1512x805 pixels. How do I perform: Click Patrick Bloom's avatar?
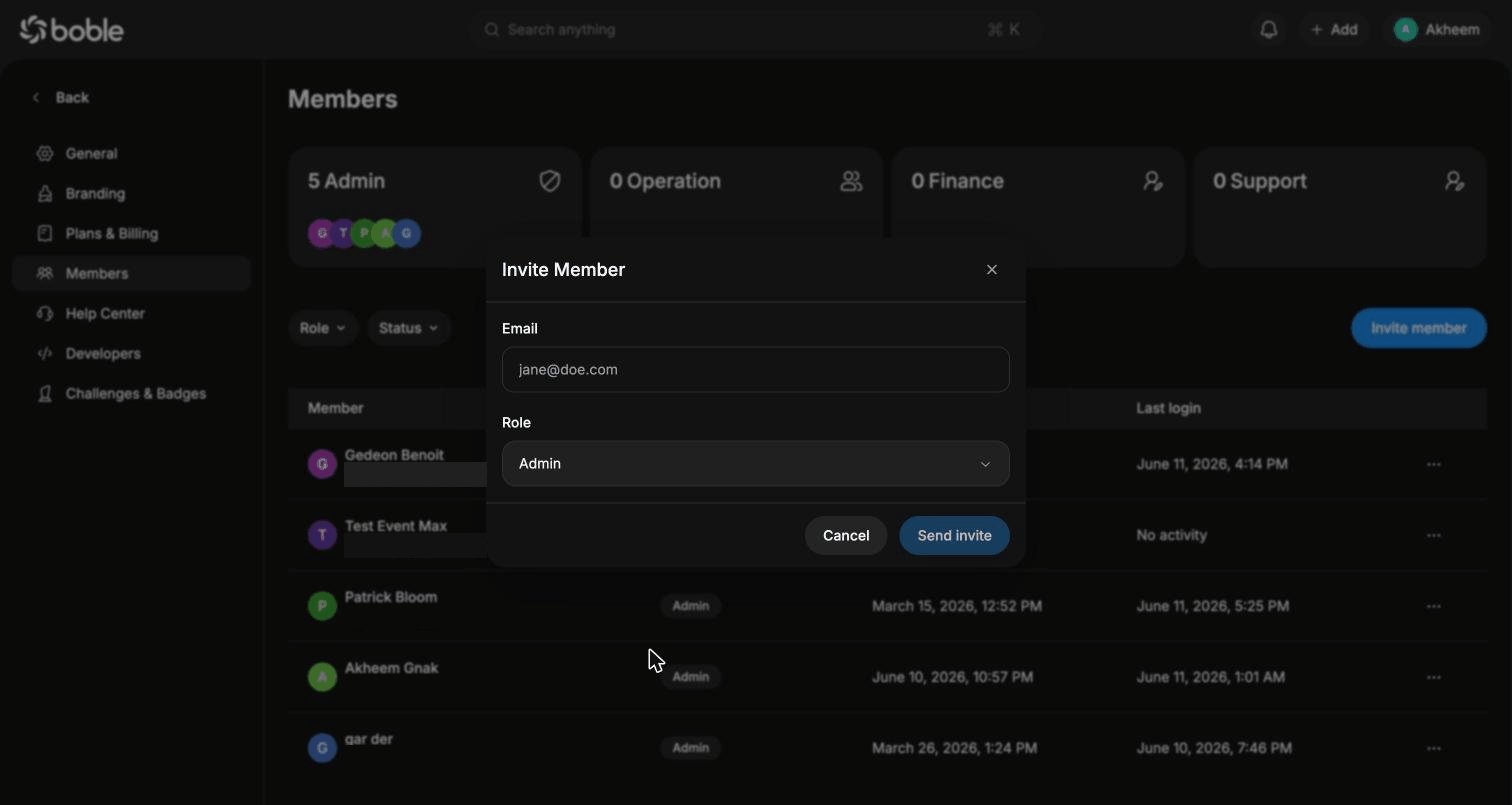point(322,606)
